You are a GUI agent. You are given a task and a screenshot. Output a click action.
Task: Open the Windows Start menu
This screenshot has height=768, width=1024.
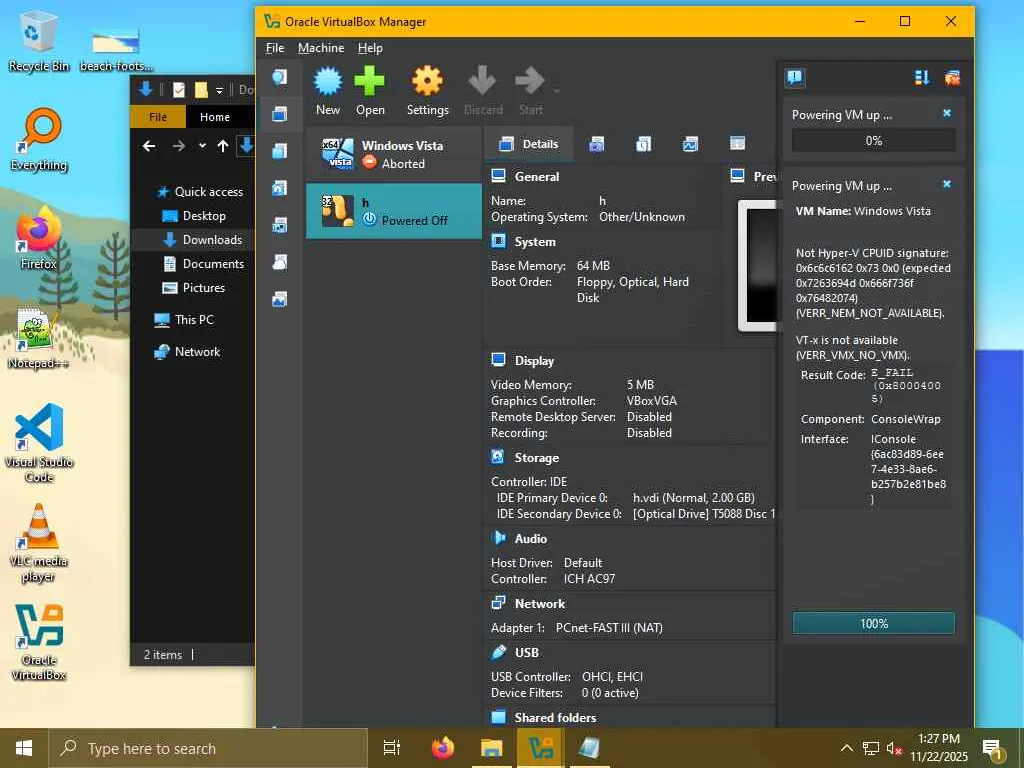[24, 748]
